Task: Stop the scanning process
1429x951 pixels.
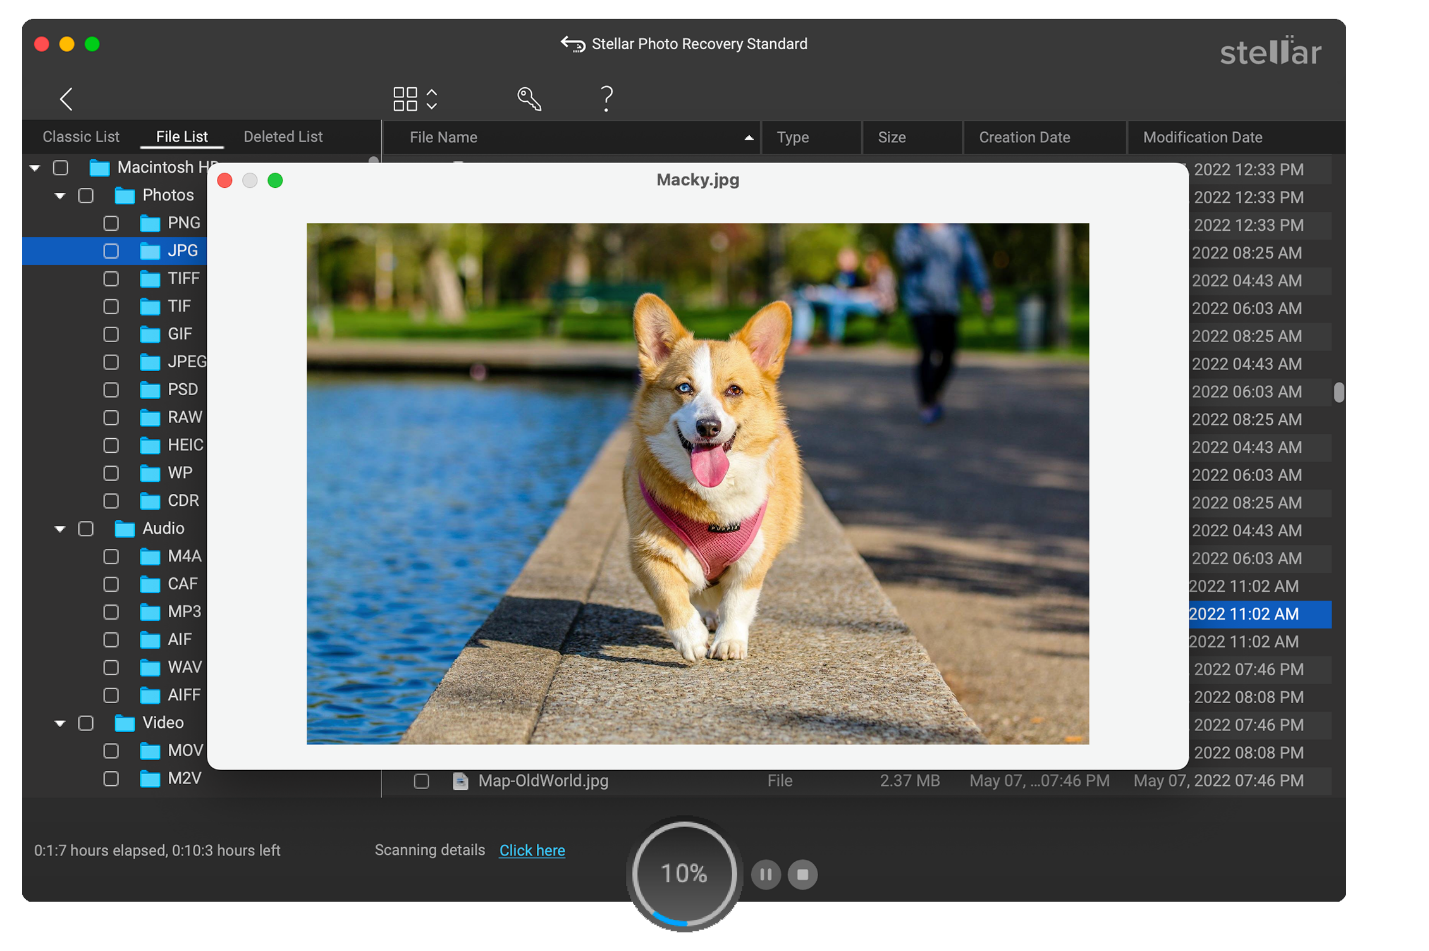Action: pos(802,875)
